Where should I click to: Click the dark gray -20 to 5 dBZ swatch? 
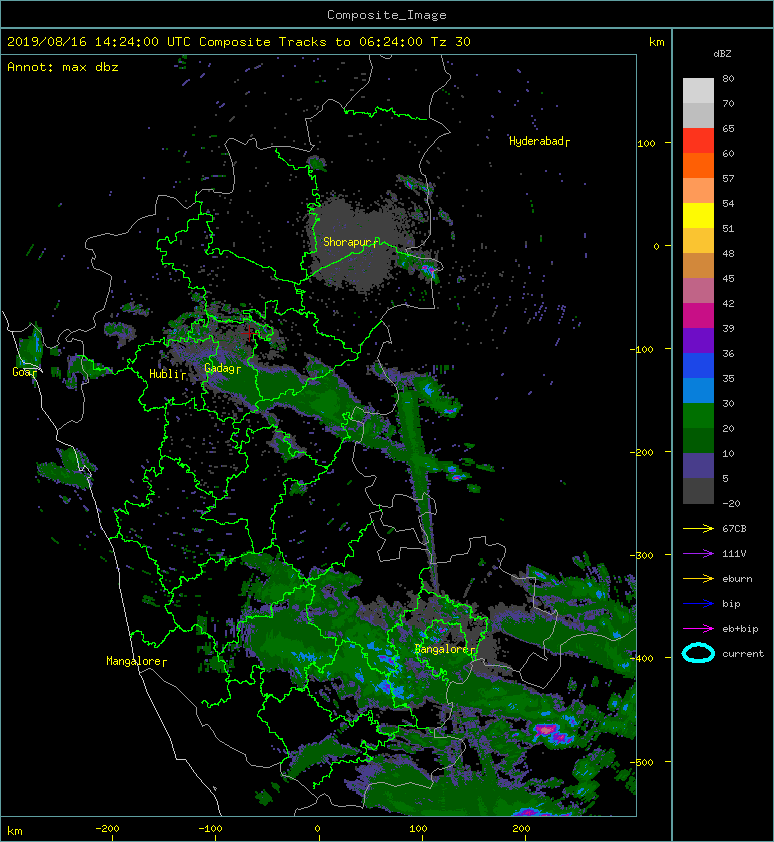(x=698, y=491)
